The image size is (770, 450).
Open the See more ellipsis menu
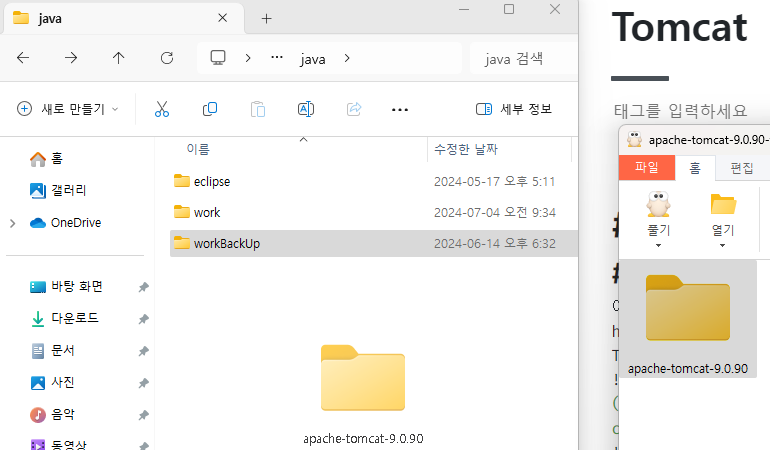(400, 110)
